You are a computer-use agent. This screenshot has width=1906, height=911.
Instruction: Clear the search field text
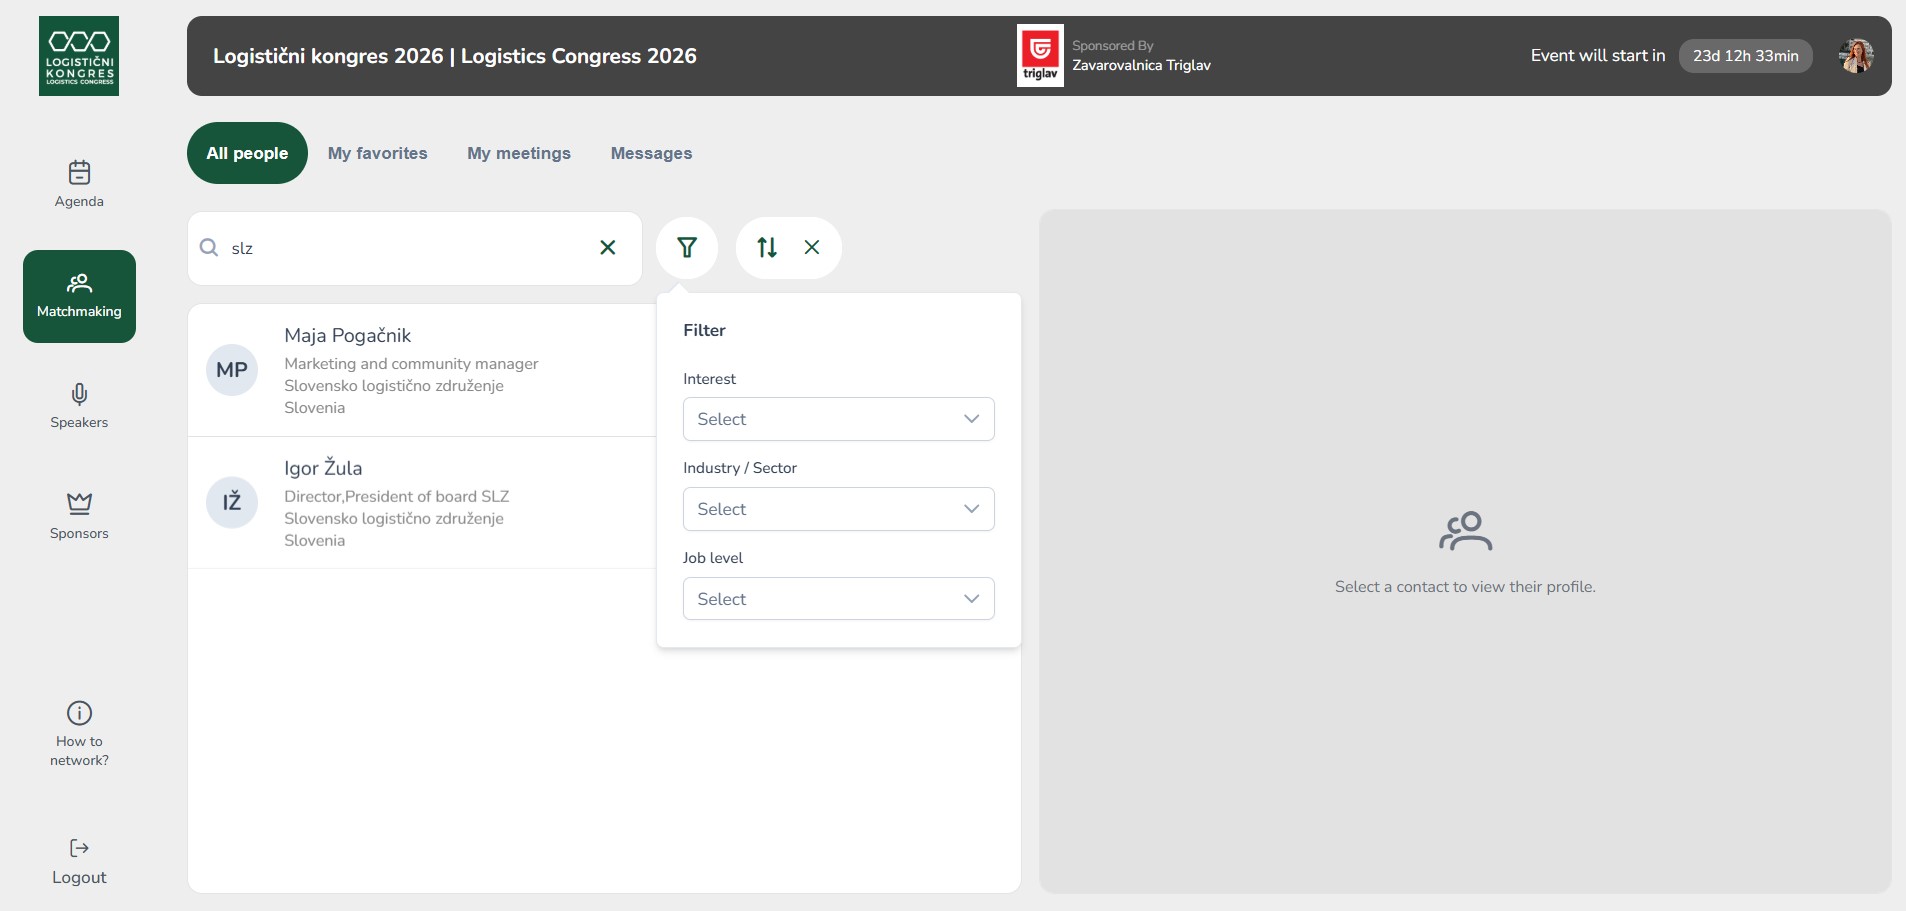pos(607,248)
